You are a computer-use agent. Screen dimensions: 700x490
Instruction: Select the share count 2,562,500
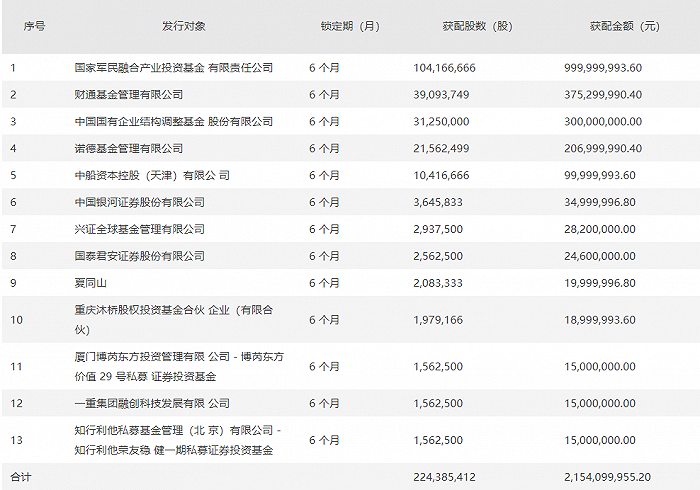click(x=438, y=256)
